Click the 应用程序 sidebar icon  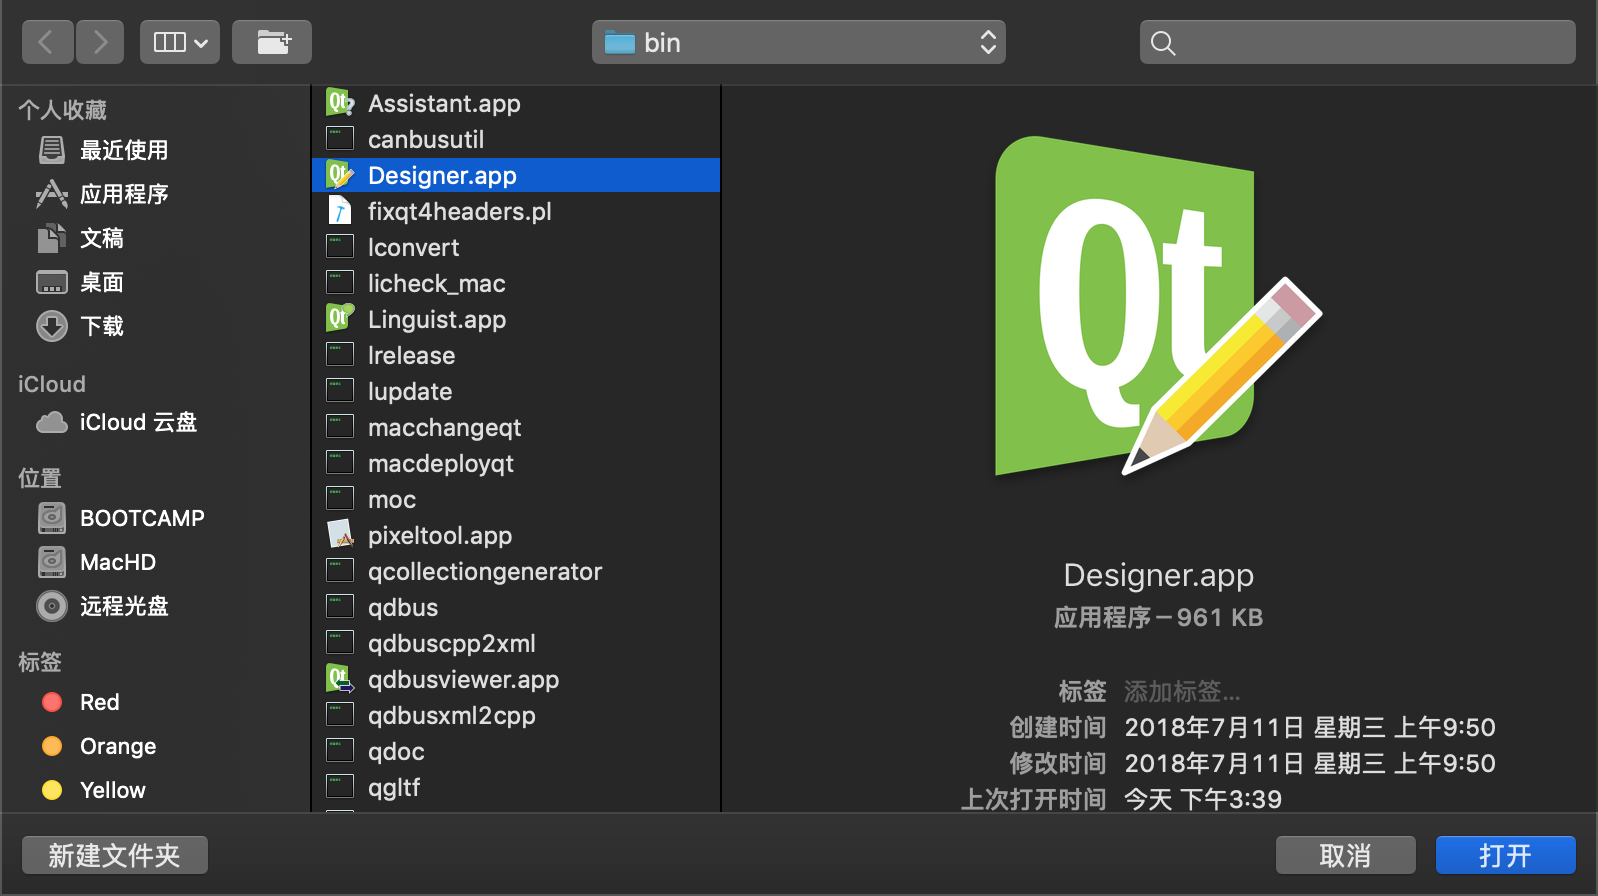(x=52, y=194)
